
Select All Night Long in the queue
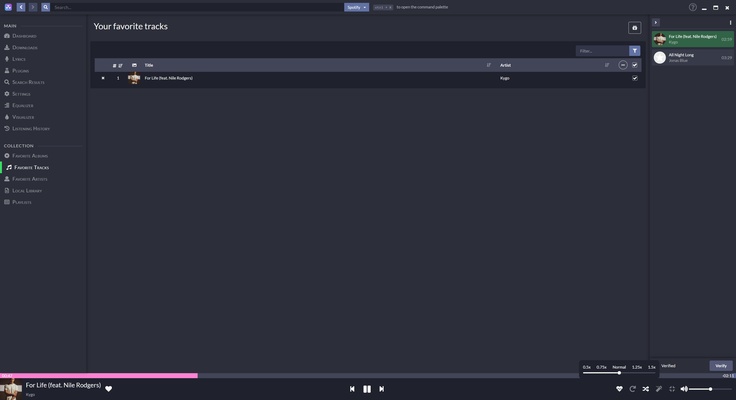[x=692, y=57]
